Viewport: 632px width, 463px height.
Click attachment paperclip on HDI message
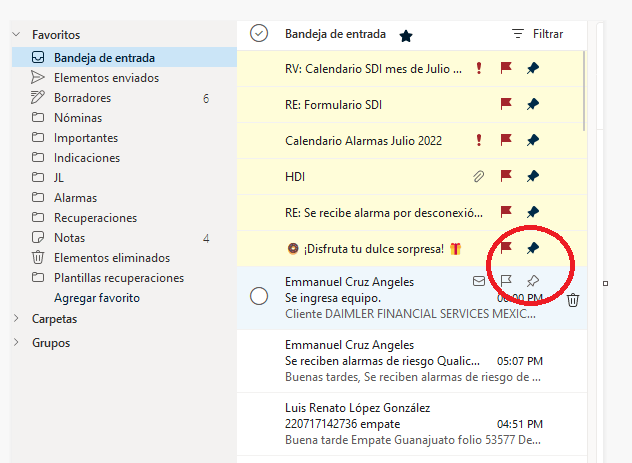[478, 176]
